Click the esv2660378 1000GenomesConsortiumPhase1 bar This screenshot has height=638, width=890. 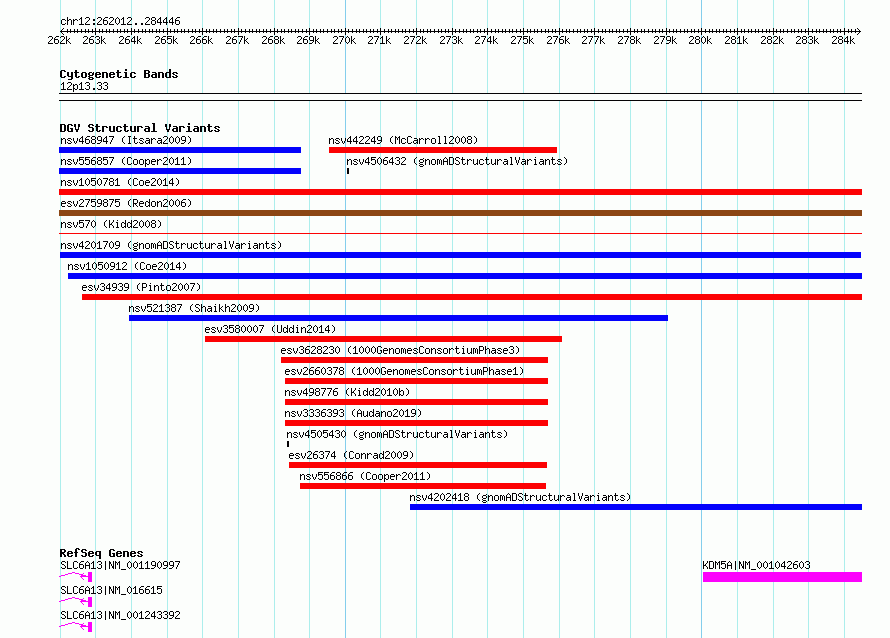click(x=417, y=381)
